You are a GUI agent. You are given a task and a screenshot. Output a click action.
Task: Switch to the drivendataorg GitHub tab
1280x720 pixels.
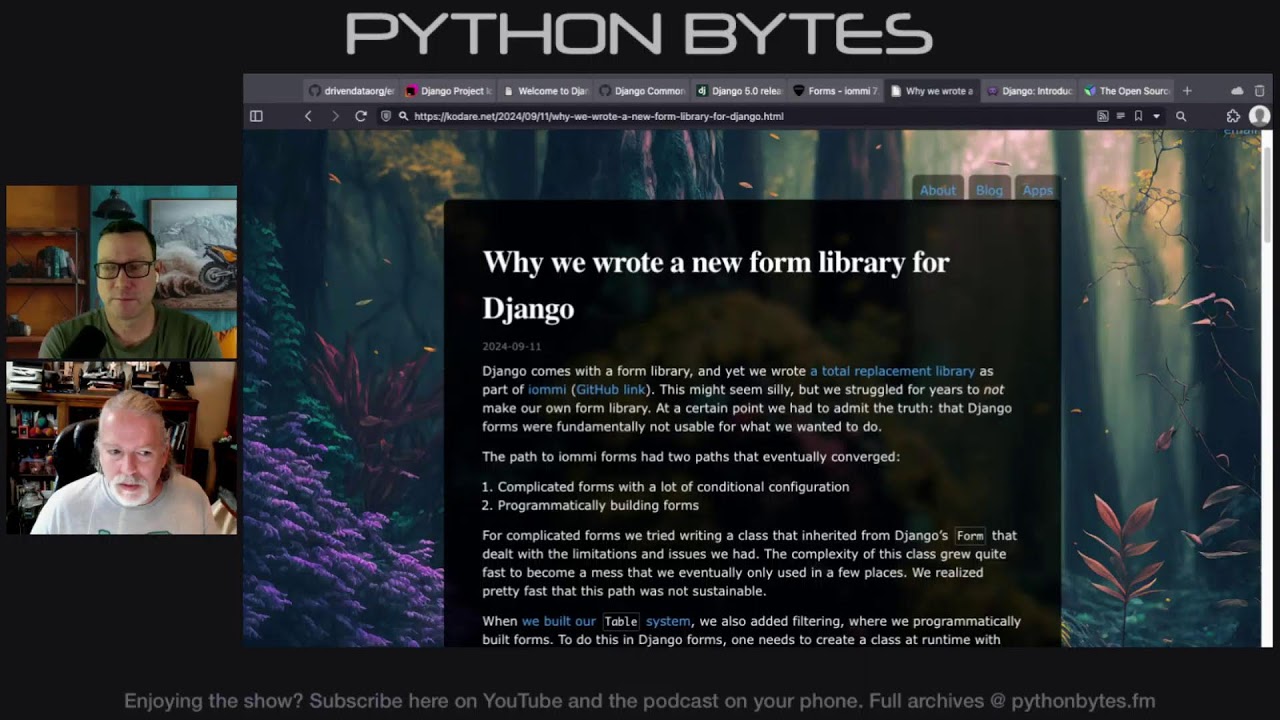351,91
